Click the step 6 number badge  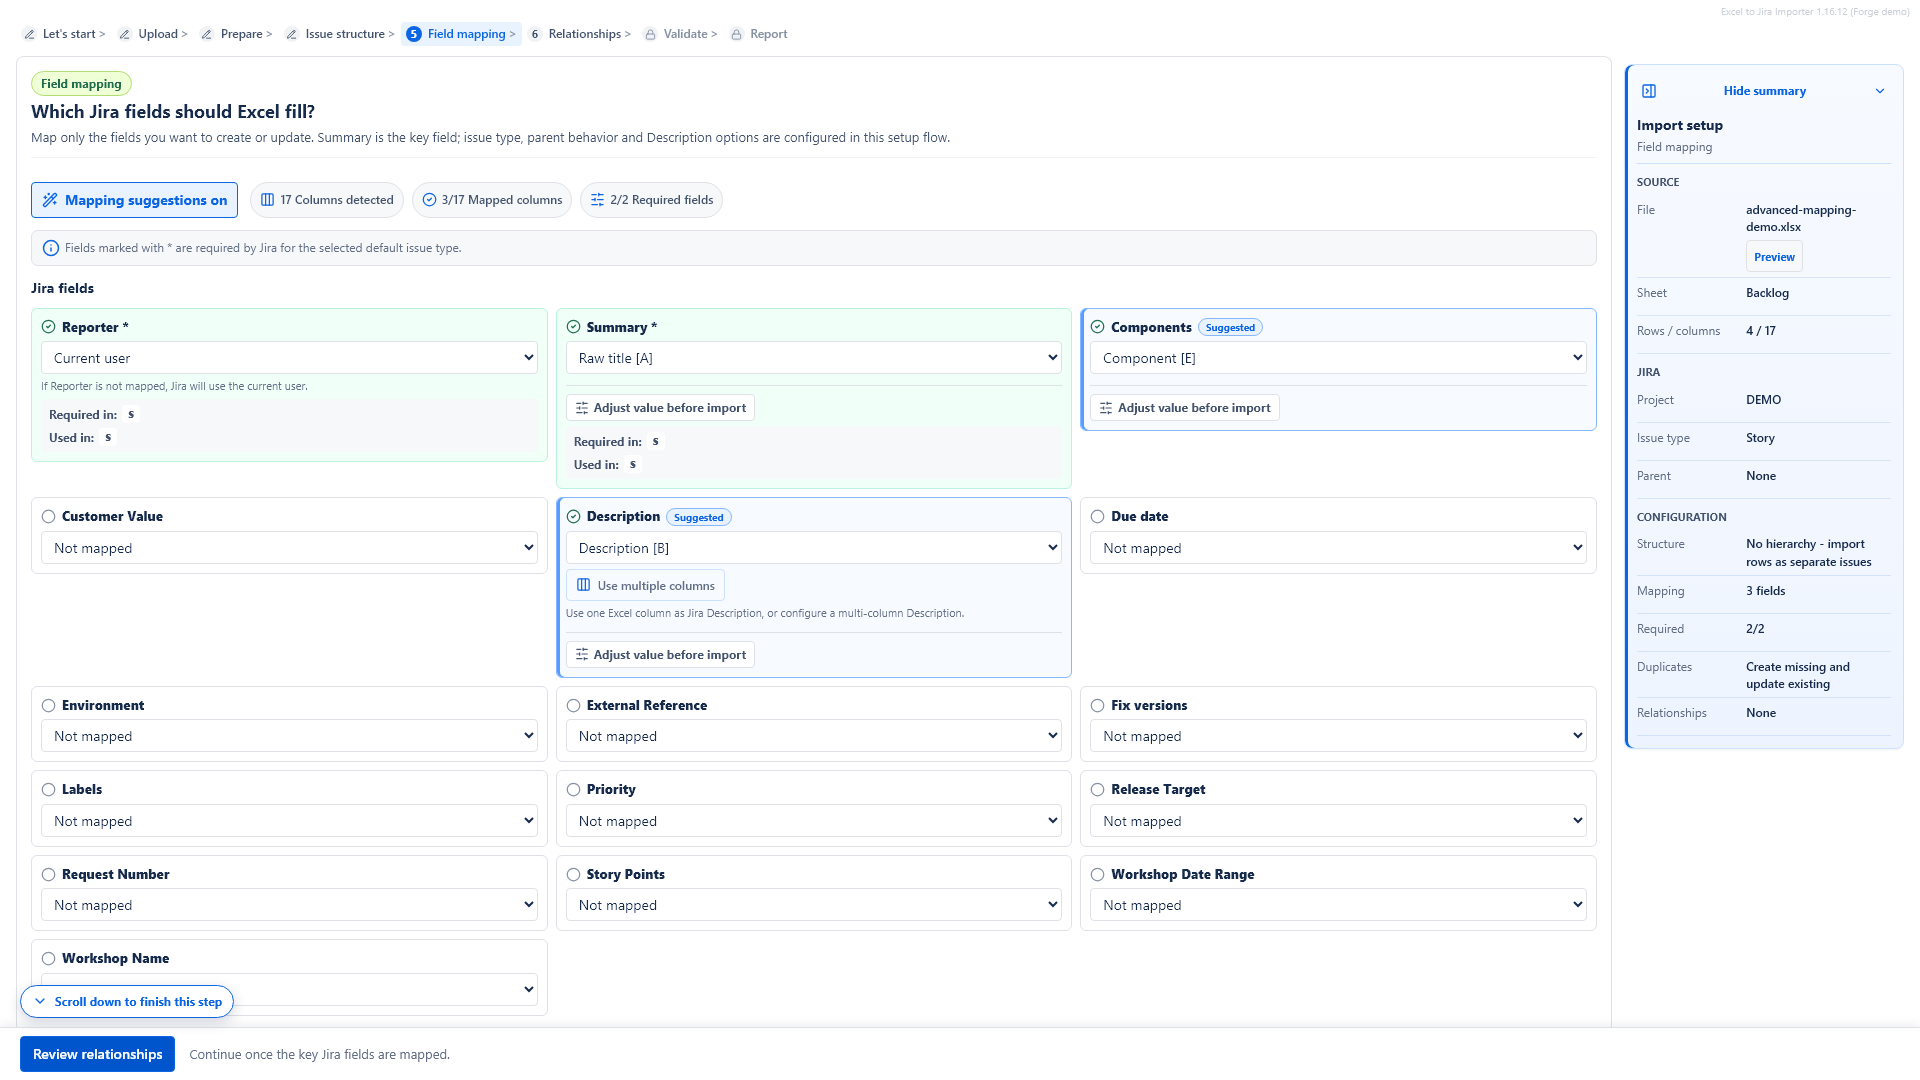click(535, 34)
